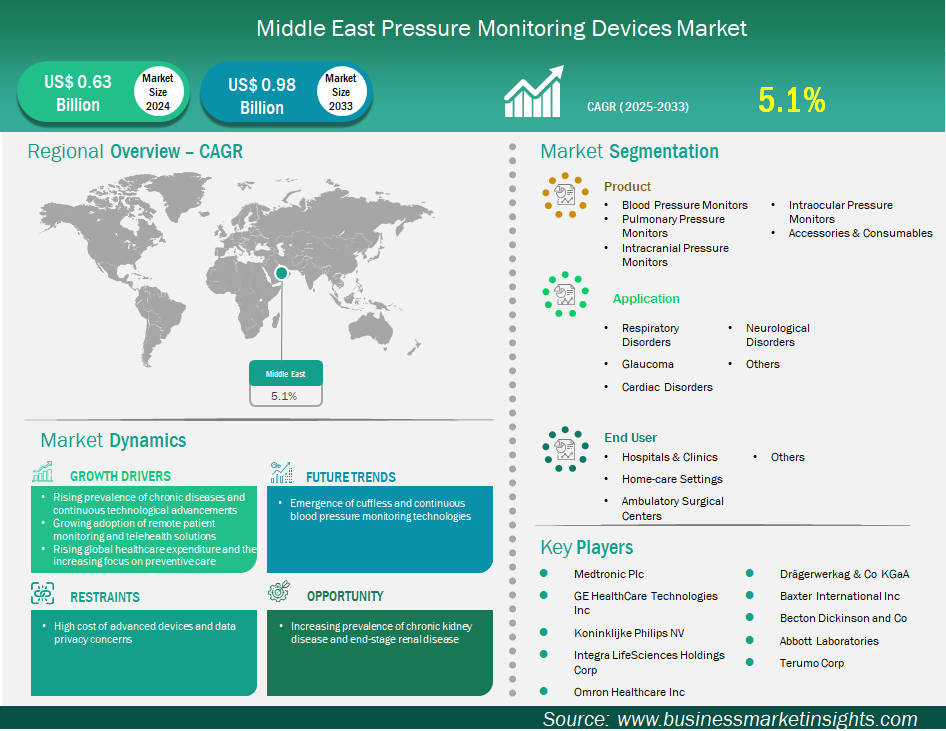946x731 pixels.
Task: Click the Product segmentation dotted circle icon
Action: 565,195
